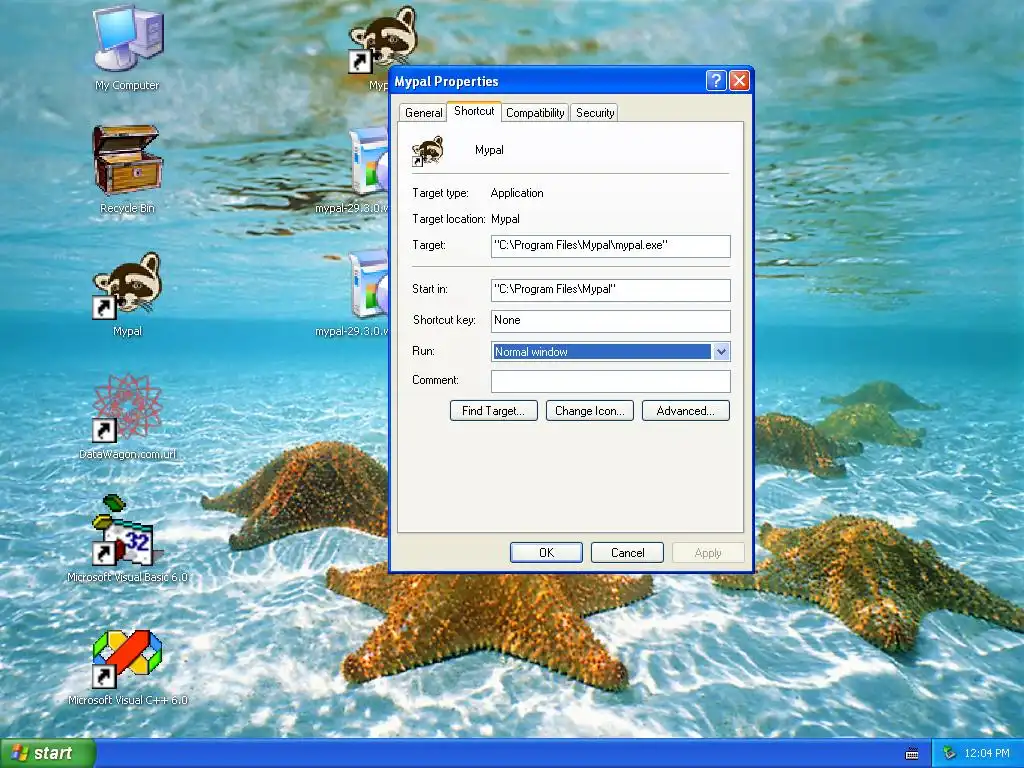Select the Shortcut tab
The width and height of the screenshot is (1024, 768).
point(474,111)
